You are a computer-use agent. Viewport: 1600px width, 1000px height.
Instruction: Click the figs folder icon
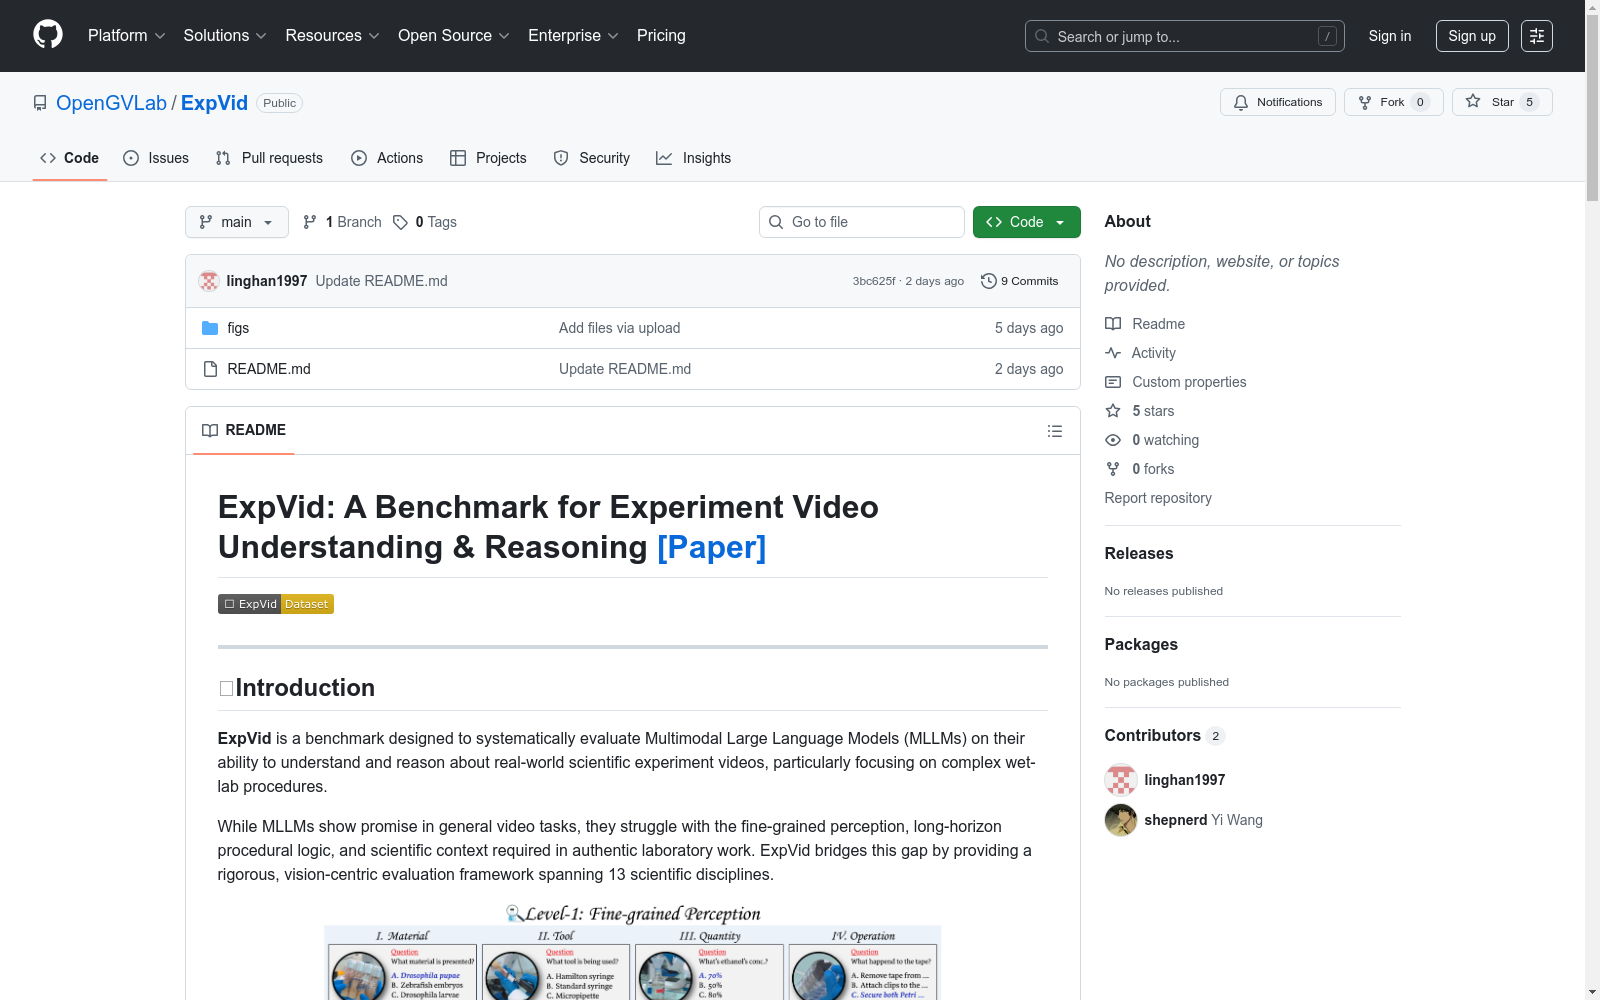tap(210, 328)
